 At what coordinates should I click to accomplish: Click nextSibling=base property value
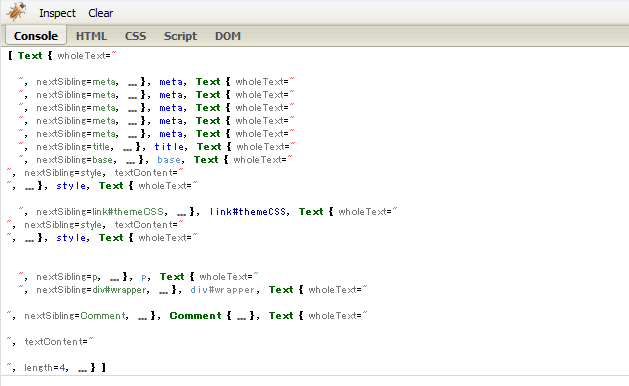(102, 160)
